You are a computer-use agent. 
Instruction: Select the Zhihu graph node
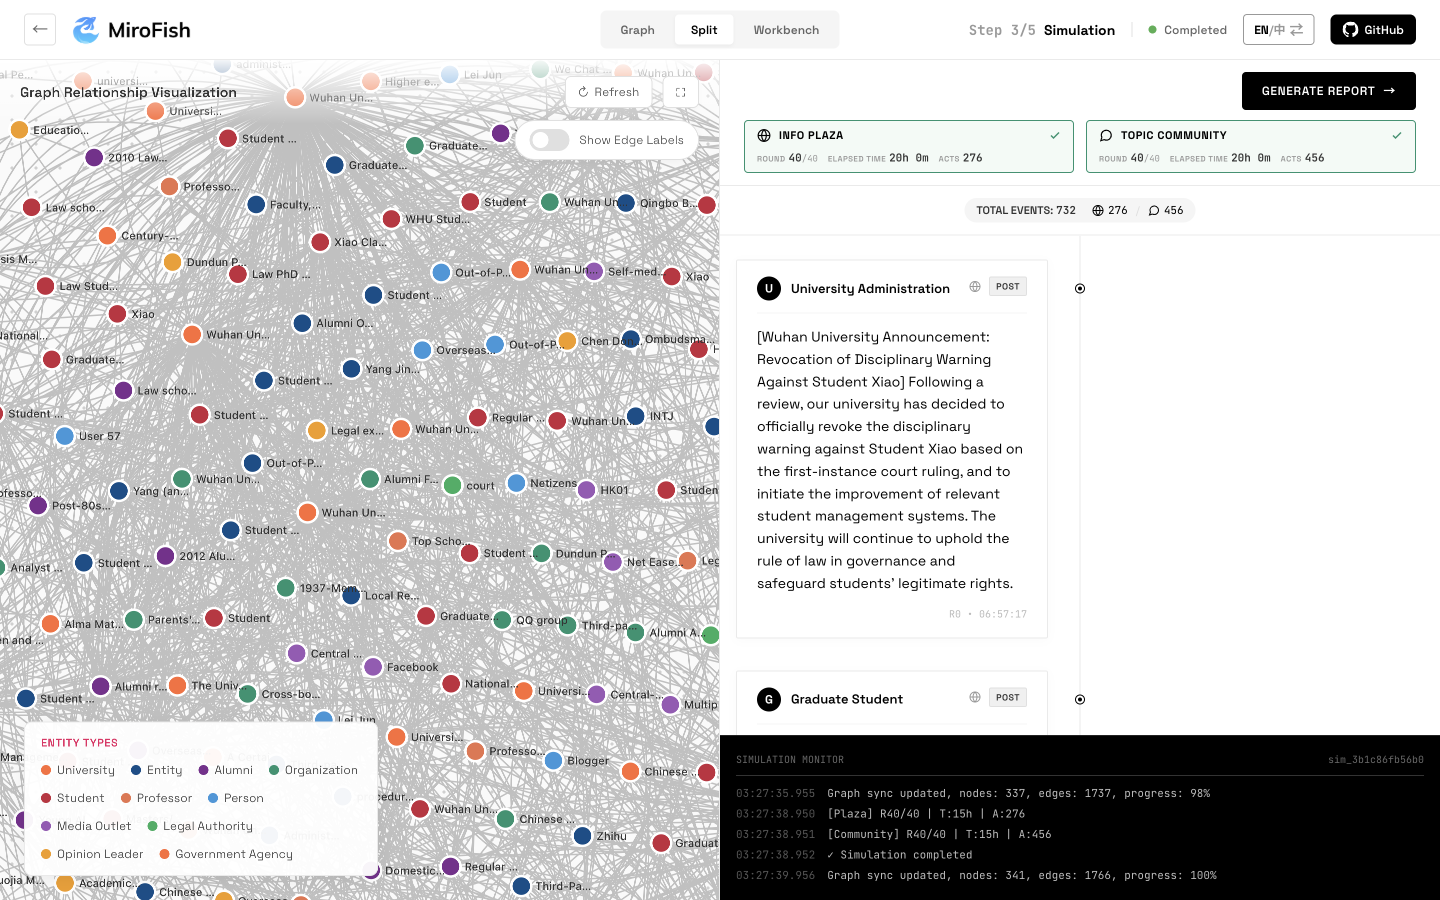(x=583, y=836)
